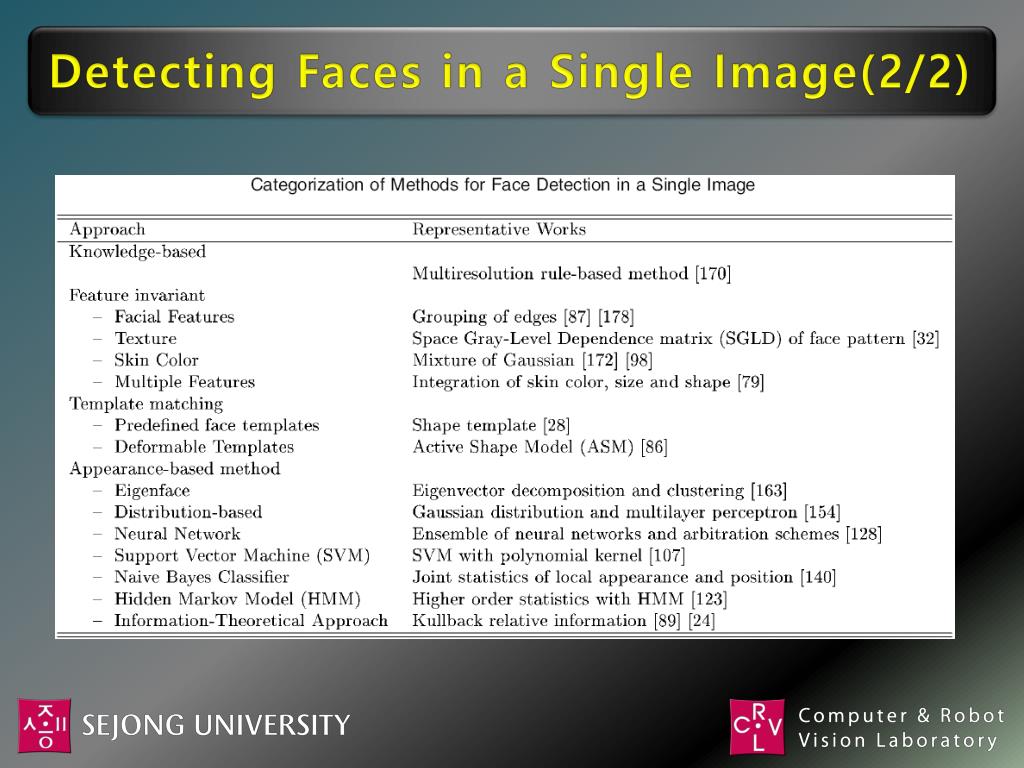Select 'Hidden Markov Model (HMM)' entry

238,599
